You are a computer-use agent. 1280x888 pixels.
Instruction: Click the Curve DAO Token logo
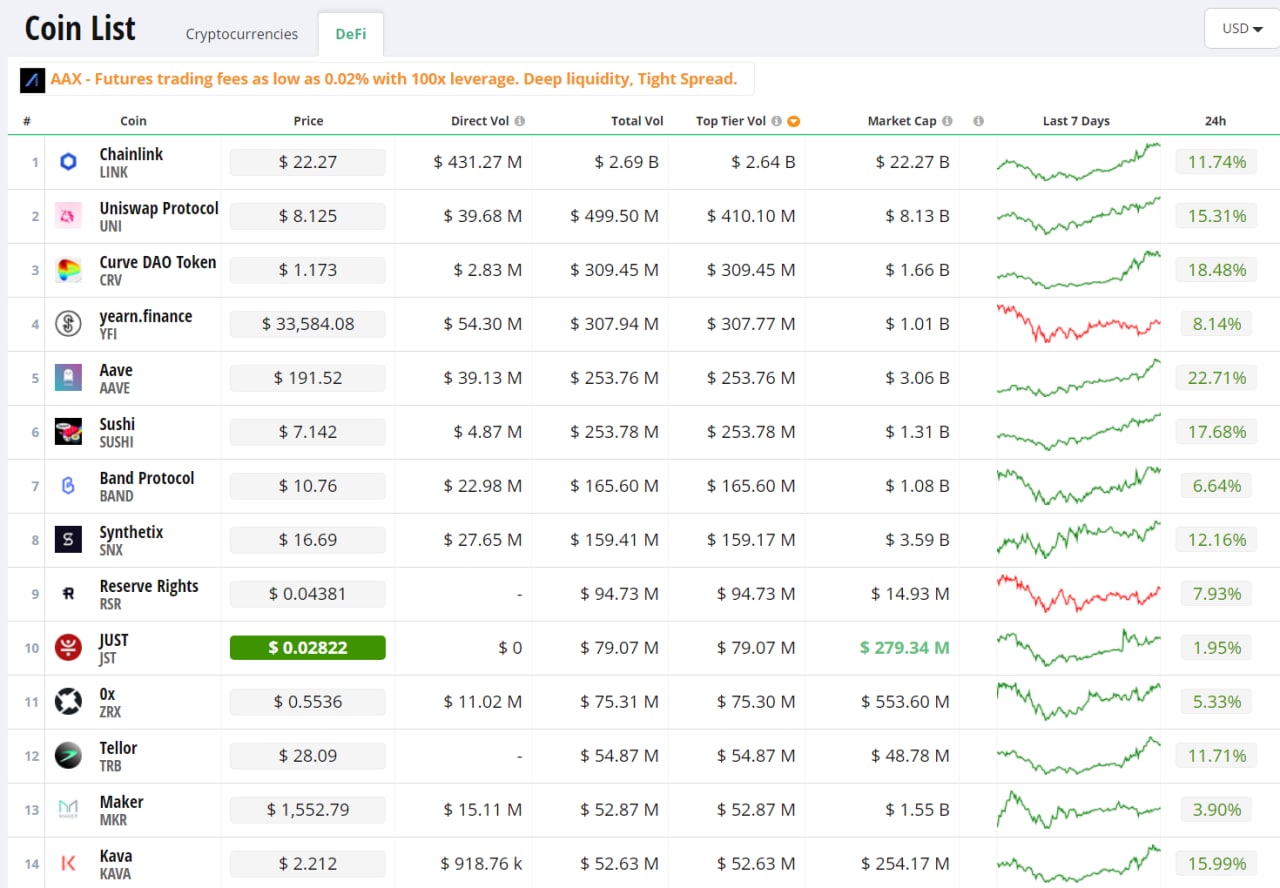pos(68,270)
